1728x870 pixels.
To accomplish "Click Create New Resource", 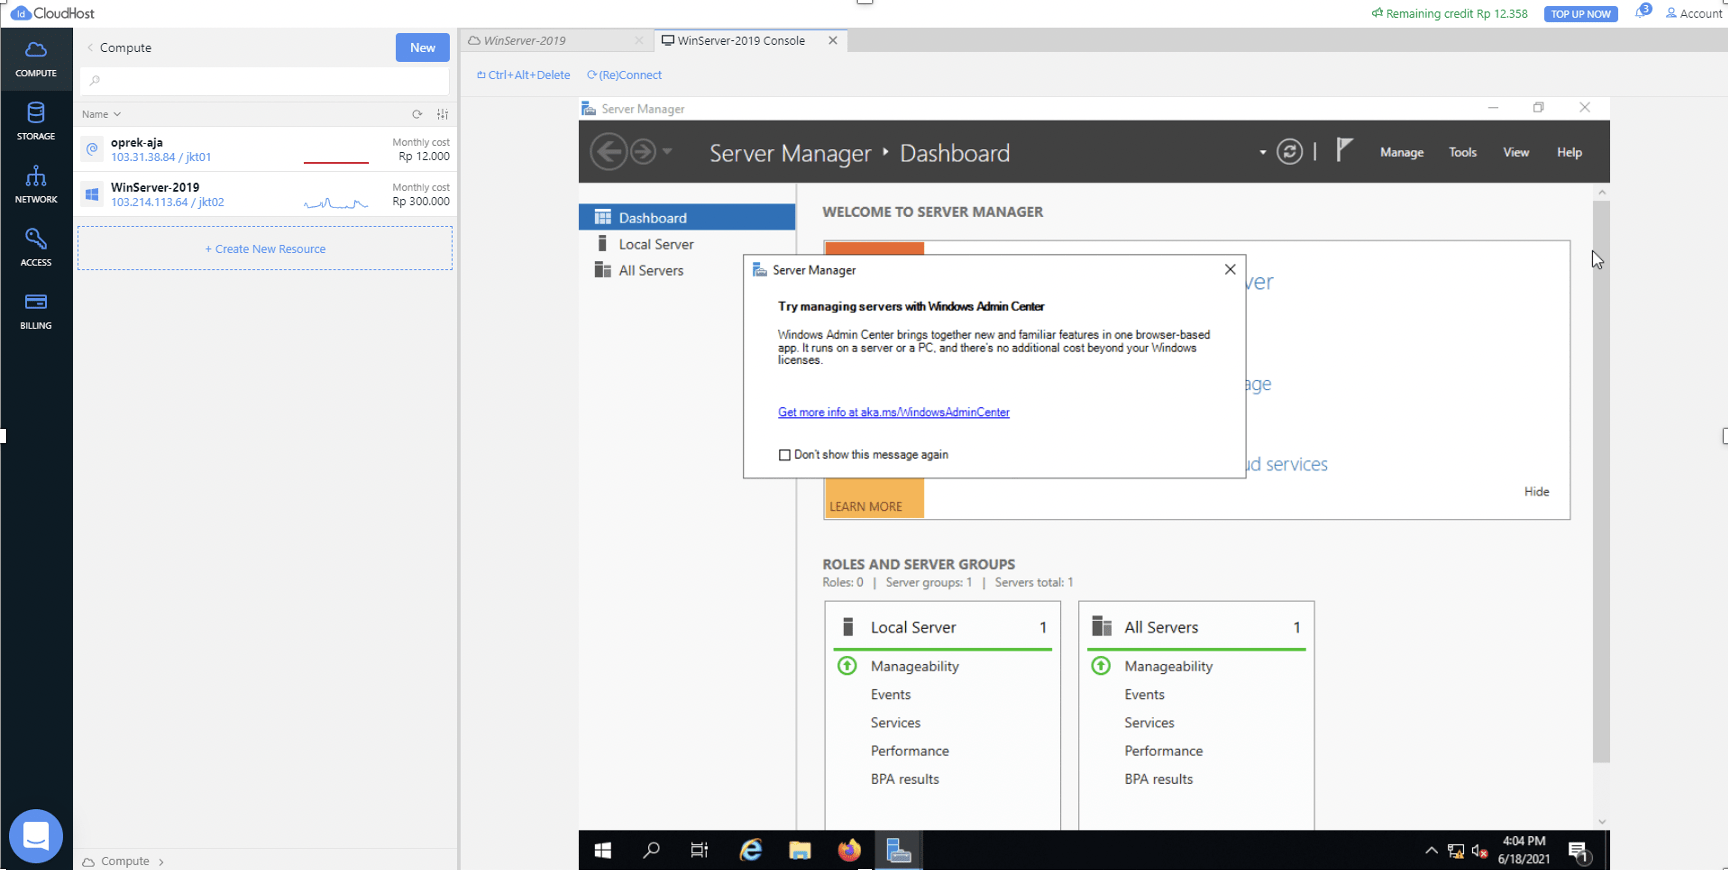I will (x=265, y=248).
